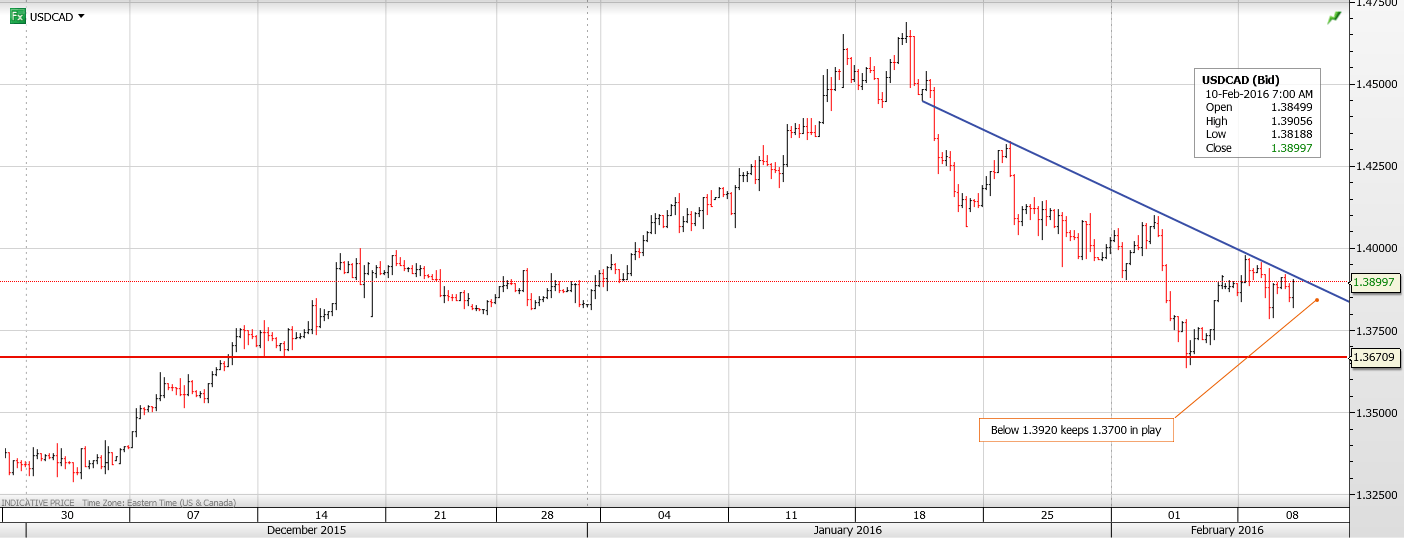Click the date 18 on the time axis
1404x538 pixels.
[919, 515]
